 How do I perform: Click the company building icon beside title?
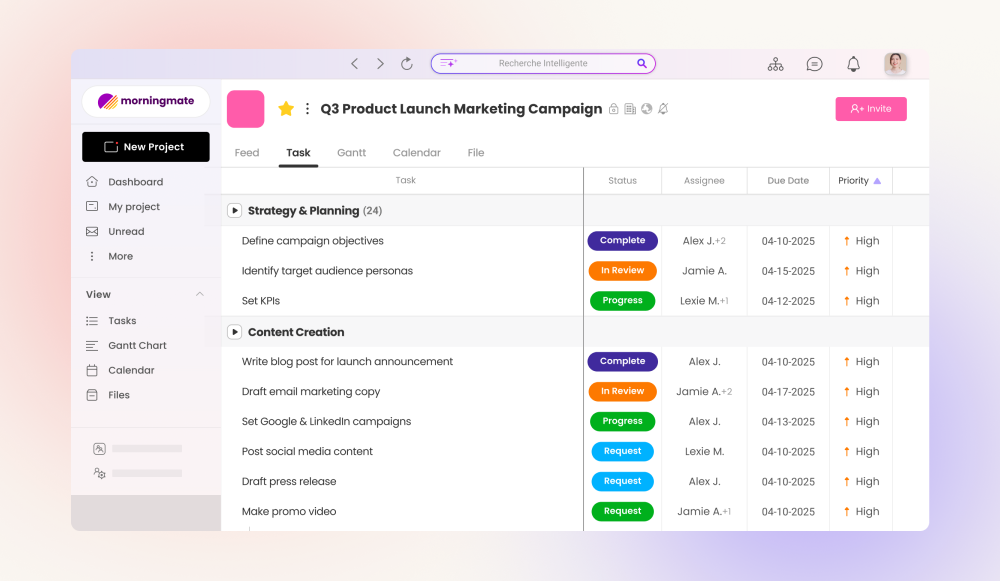630,109
